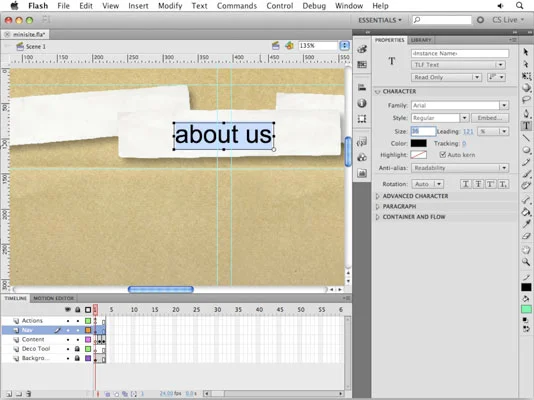Select the Text tool in toolbar
This screenshot has height=400, width=534.
(526, 126)
